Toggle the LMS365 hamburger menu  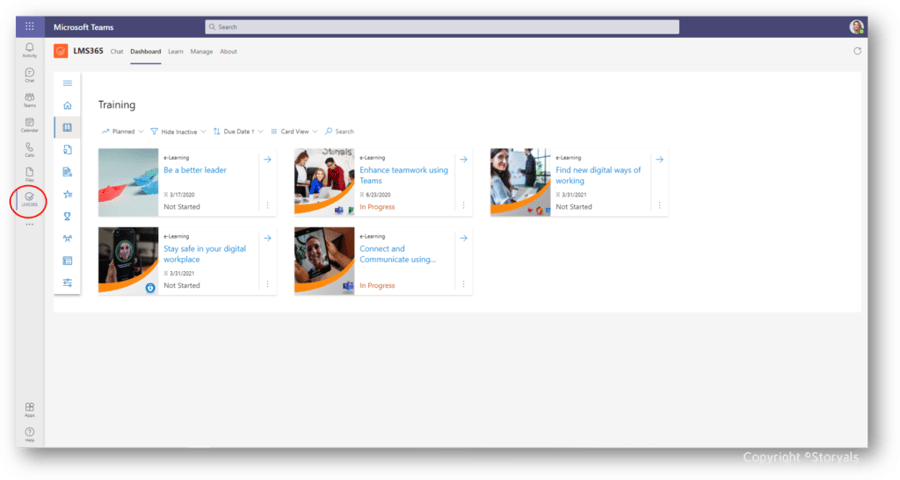coord(67,83)
